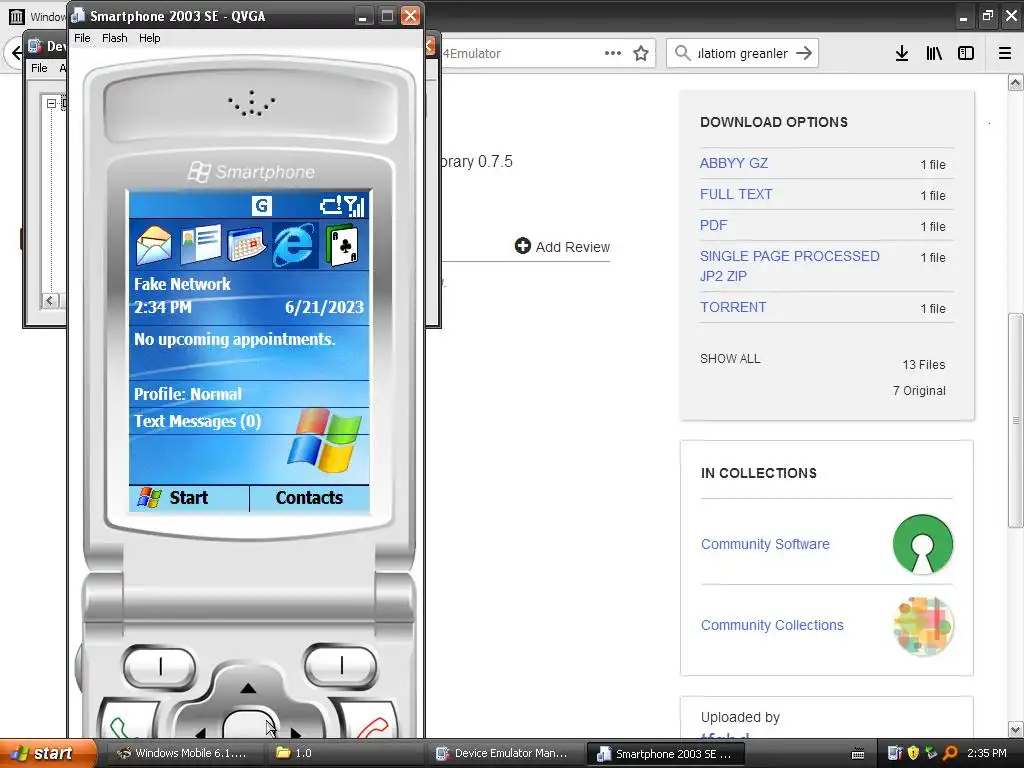The height and width of the screenshot is (768, 1024).
Task: Open the 7 Original files listing
Action: pyautogui.click(x=919, y=391)
